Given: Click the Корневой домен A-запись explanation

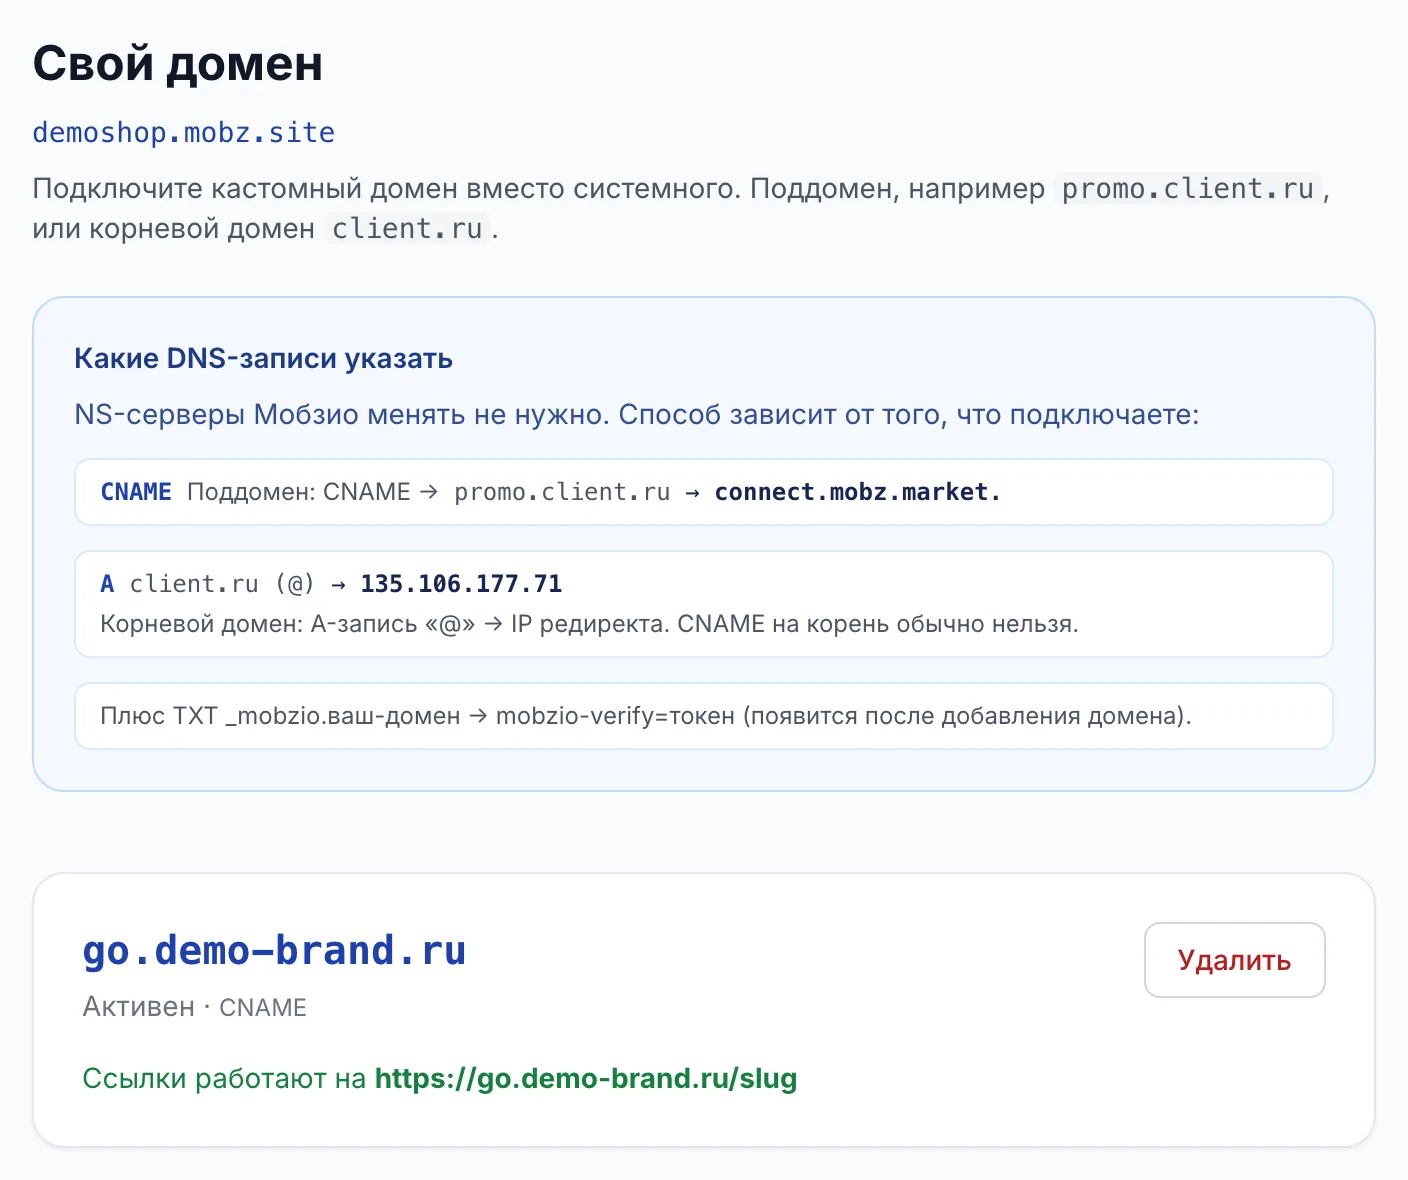Looking at the screenshot, I should pos(589,624).
